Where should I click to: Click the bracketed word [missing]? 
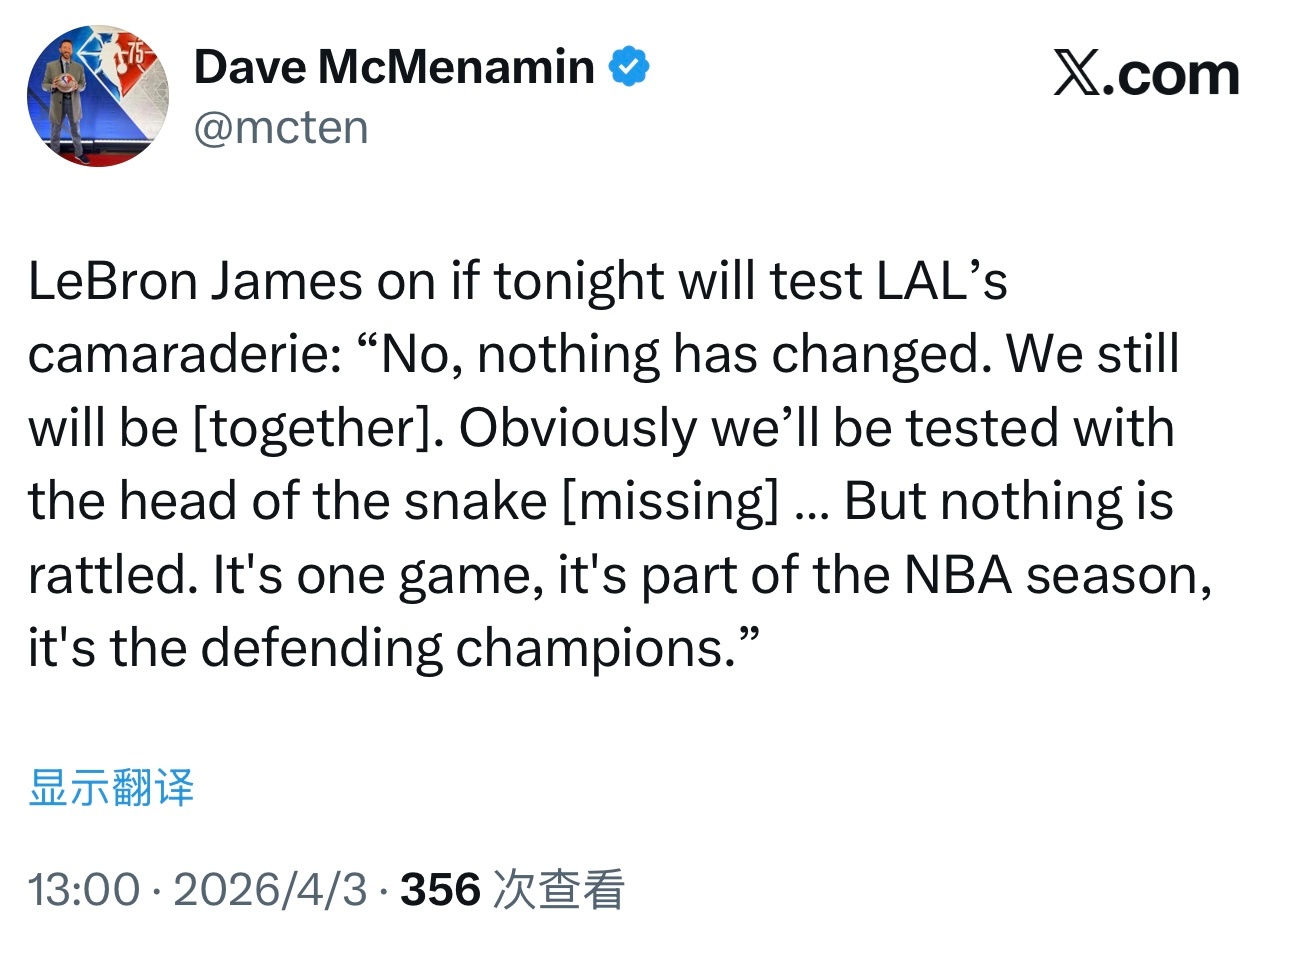[x=671, y=501]
